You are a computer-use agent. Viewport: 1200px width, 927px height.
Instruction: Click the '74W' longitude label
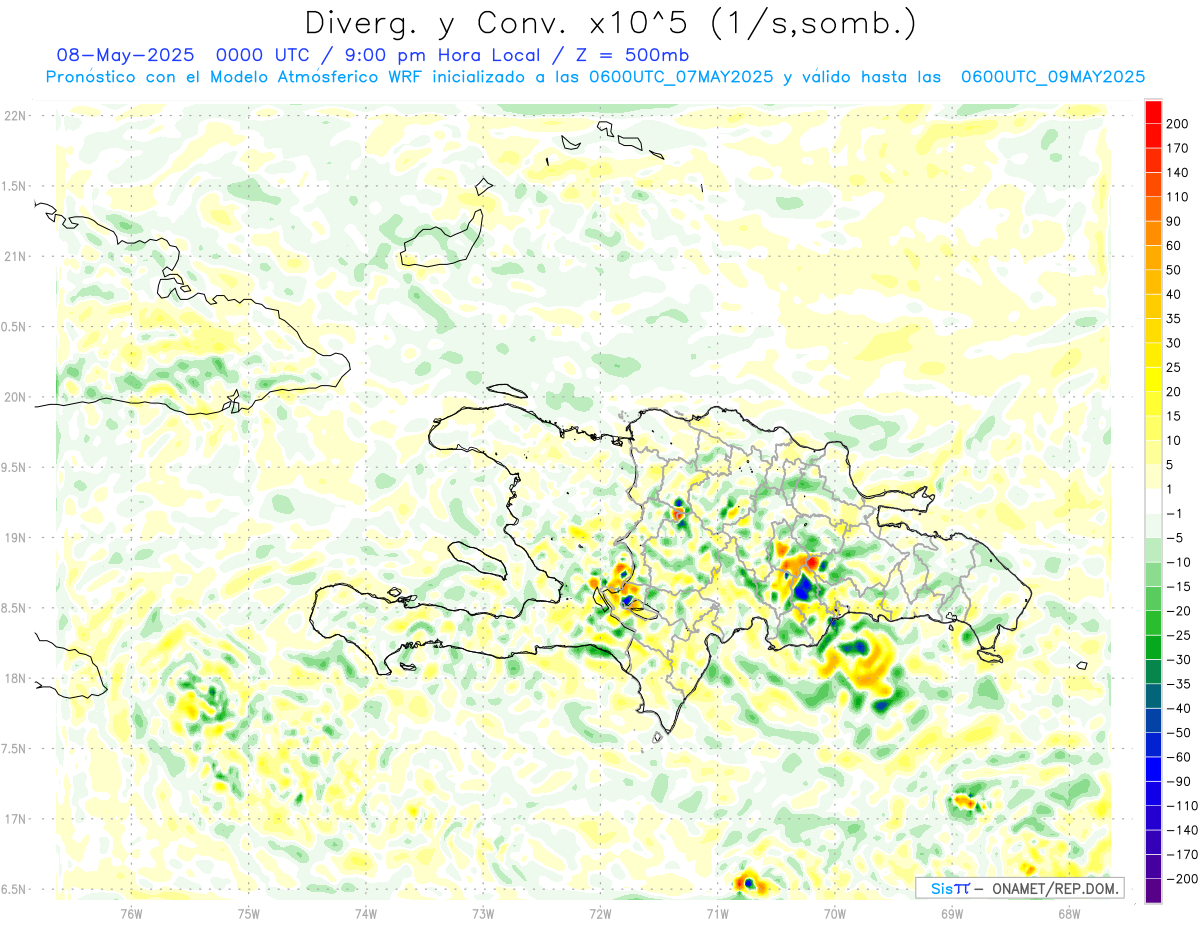(x=365, y=913)
